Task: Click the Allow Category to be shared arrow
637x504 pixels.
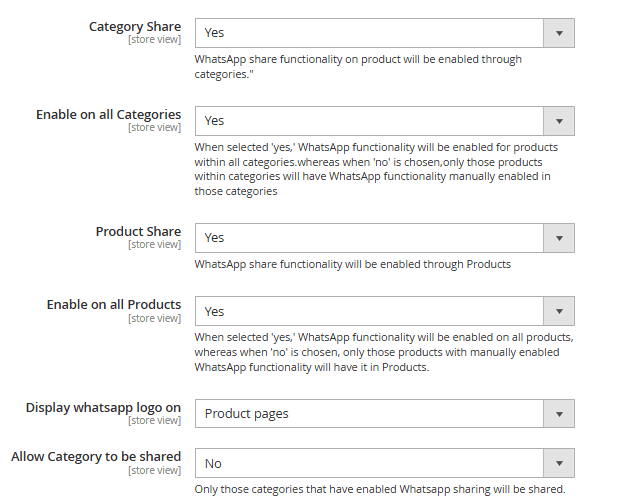Action: [558, 463]
